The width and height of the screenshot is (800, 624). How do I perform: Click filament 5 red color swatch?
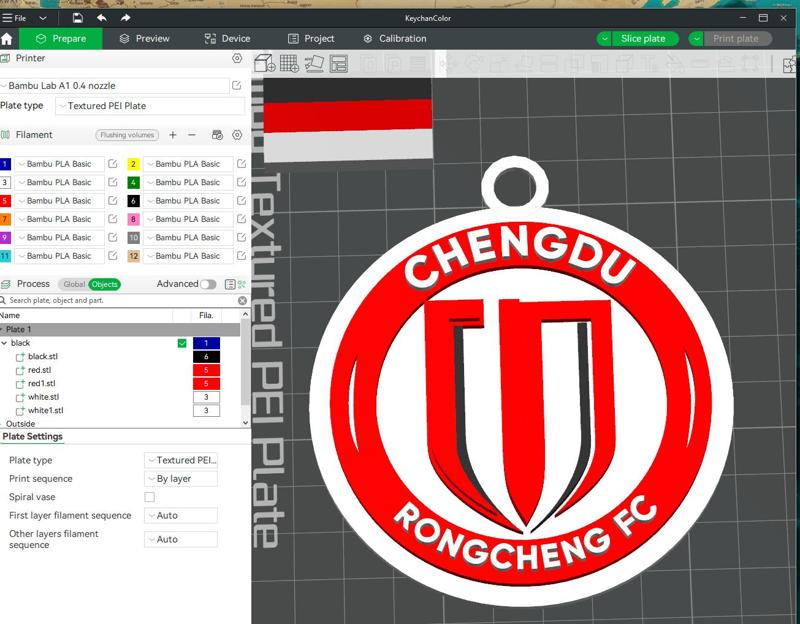pyautogui.click(x=5, y=201)
